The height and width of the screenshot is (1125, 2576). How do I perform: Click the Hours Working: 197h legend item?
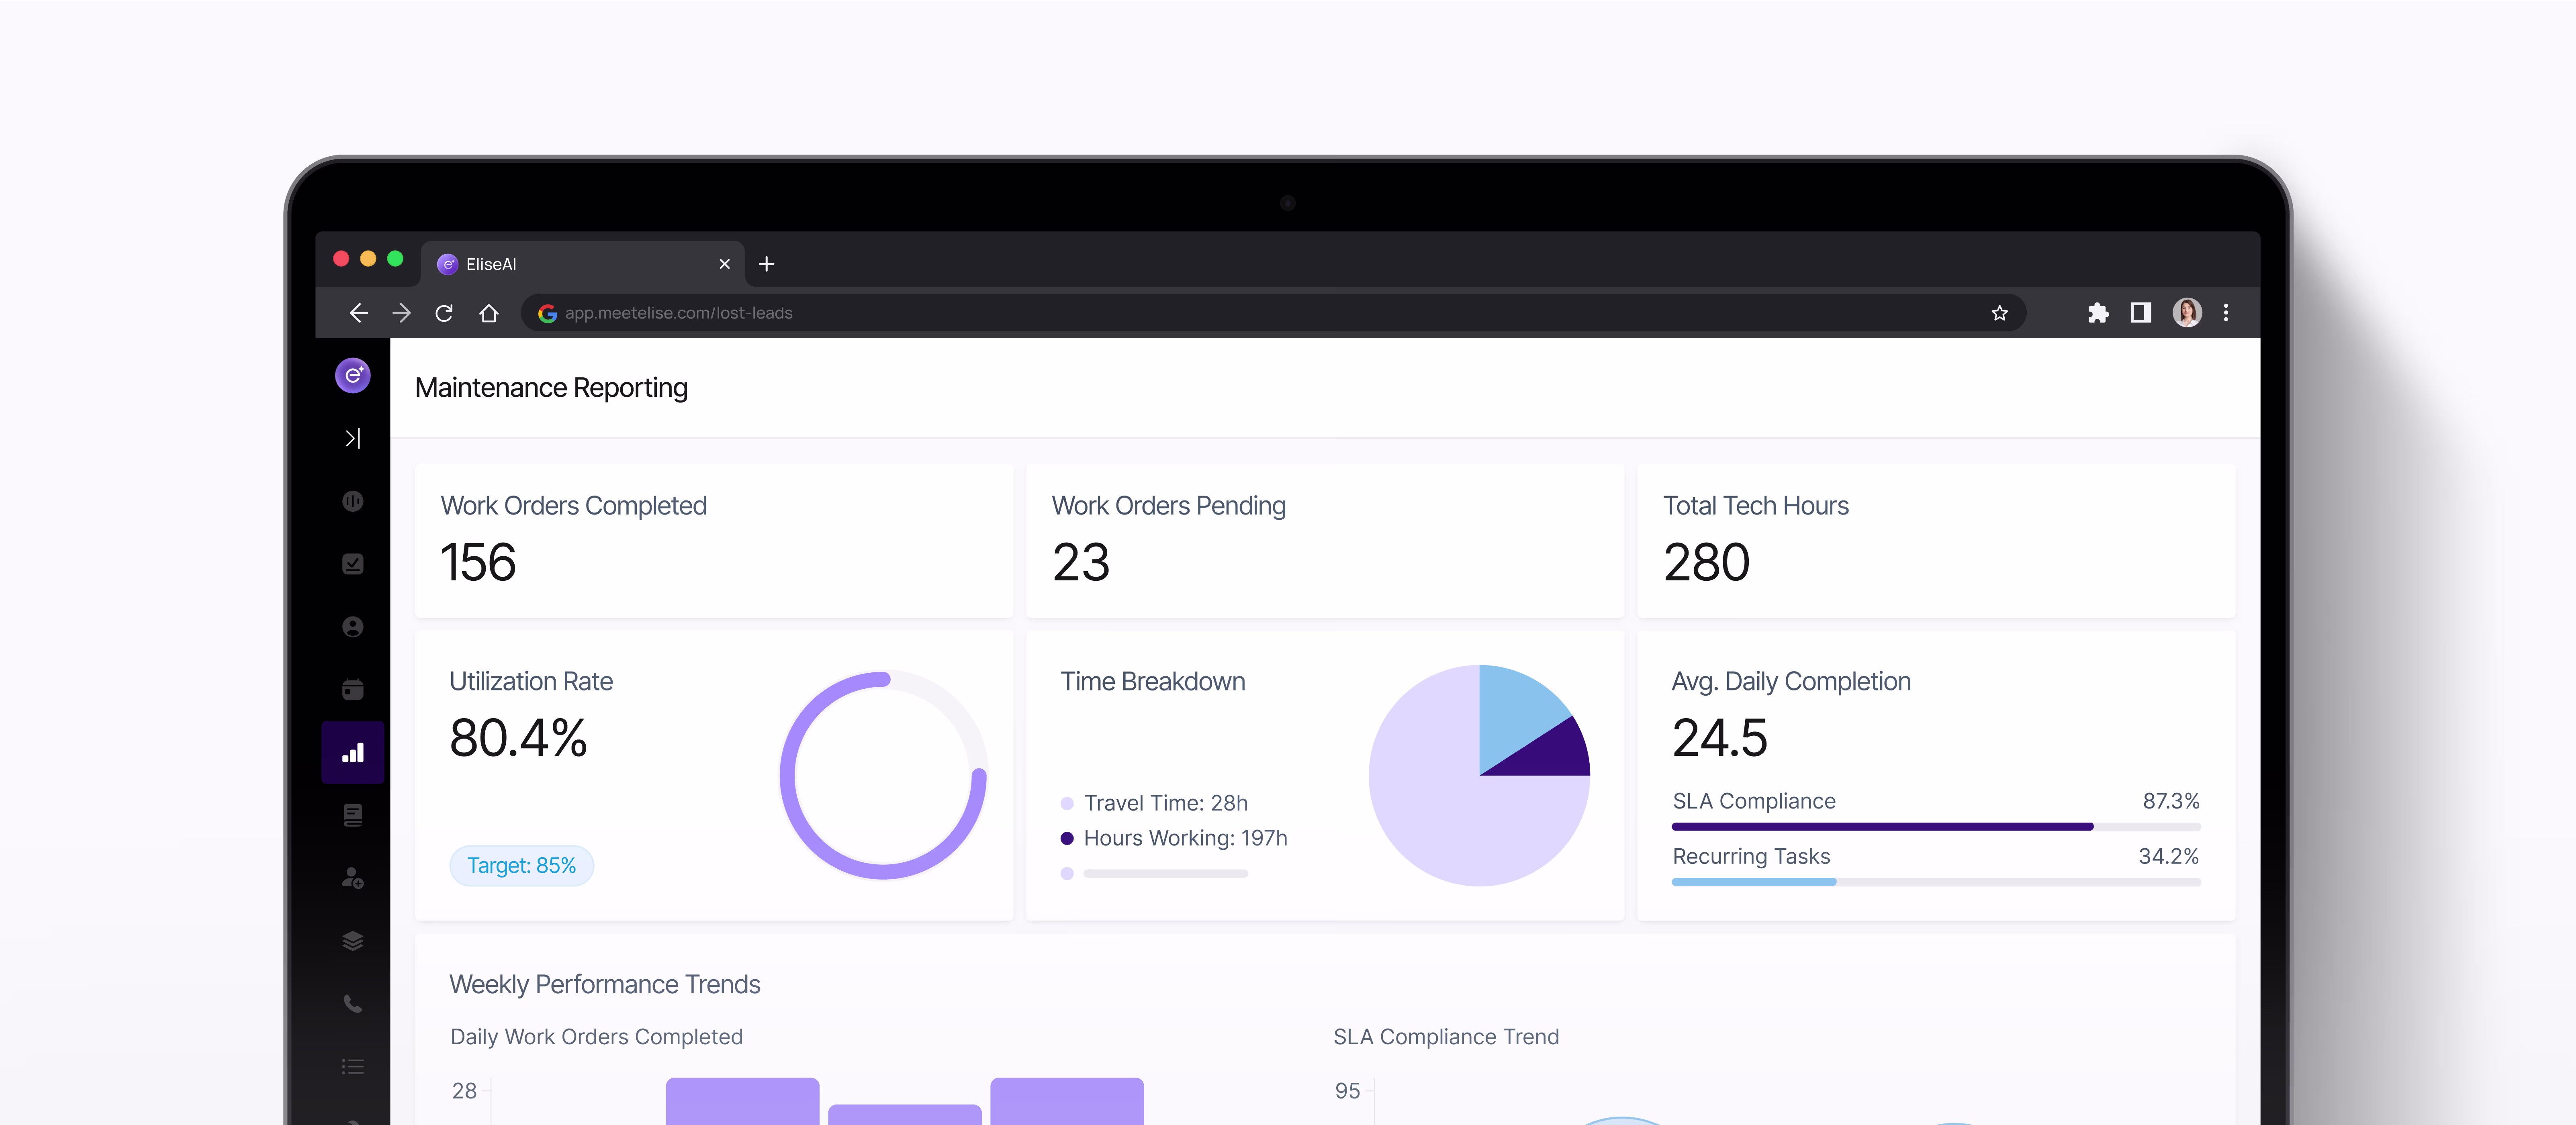[x=1174, y=838]
